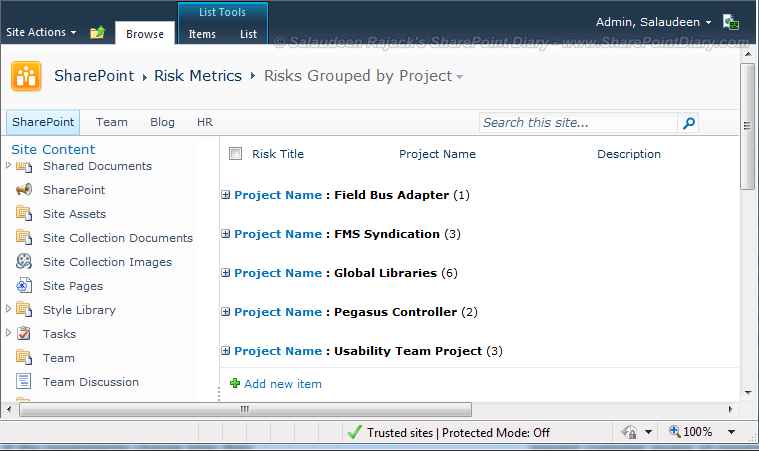Click the SharePoint announcements megaphone icon
Screen dimensions: 759x451
[x=24, y=190]
